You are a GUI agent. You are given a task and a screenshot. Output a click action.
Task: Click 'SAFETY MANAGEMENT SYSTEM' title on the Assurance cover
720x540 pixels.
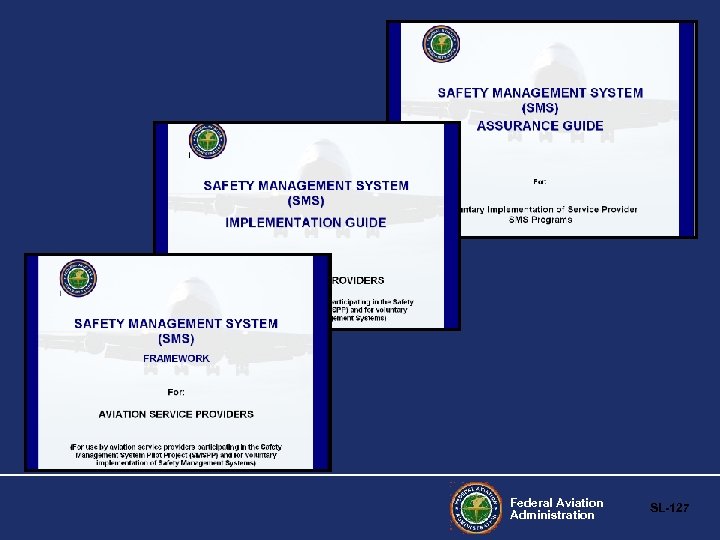click(540, 93)
